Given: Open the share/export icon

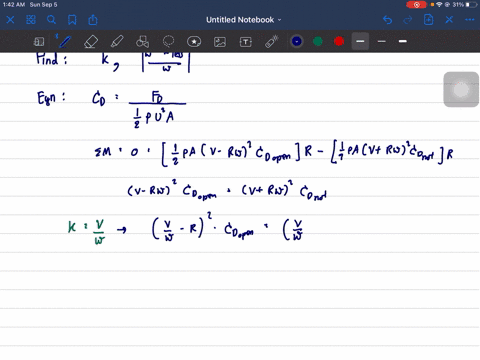Looking at the screenshot, I should (93, 20).
